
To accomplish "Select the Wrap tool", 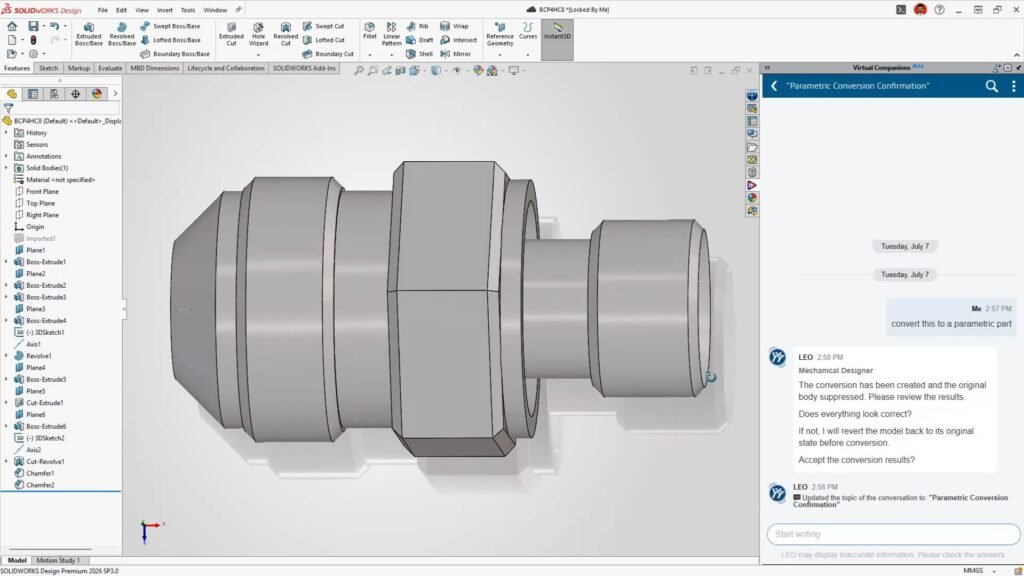I will (454, 26).
